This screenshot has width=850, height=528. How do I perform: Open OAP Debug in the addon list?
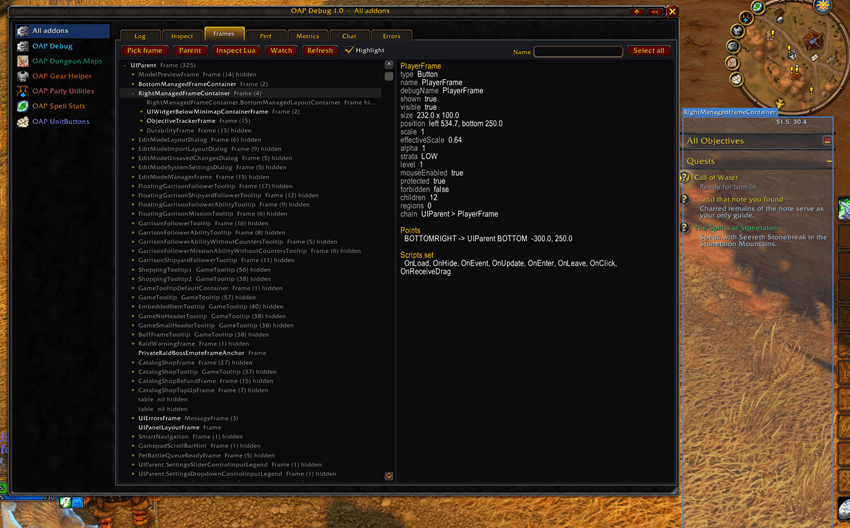(x=62, y=46)
